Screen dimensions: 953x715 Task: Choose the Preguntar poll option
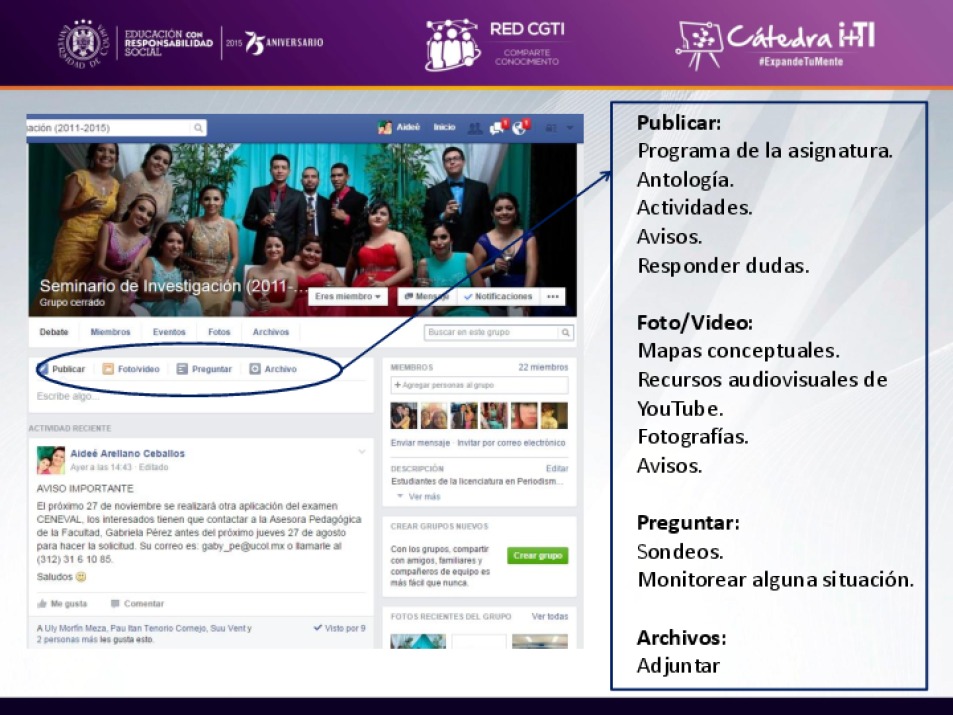click(204, 369)
